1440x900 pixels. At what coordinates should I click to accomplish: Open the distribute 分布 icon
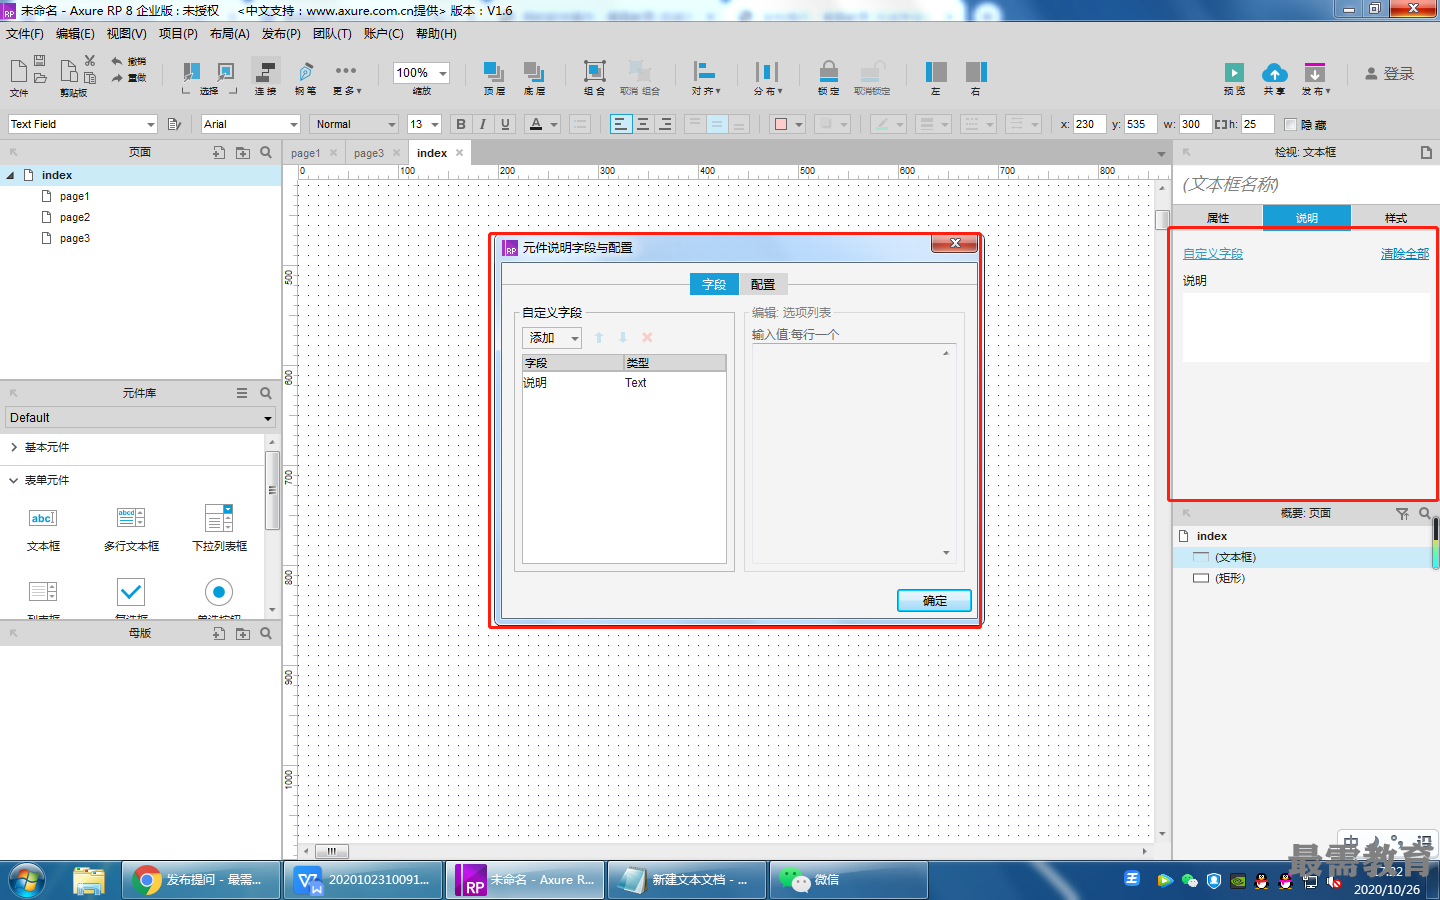(767, 72)
